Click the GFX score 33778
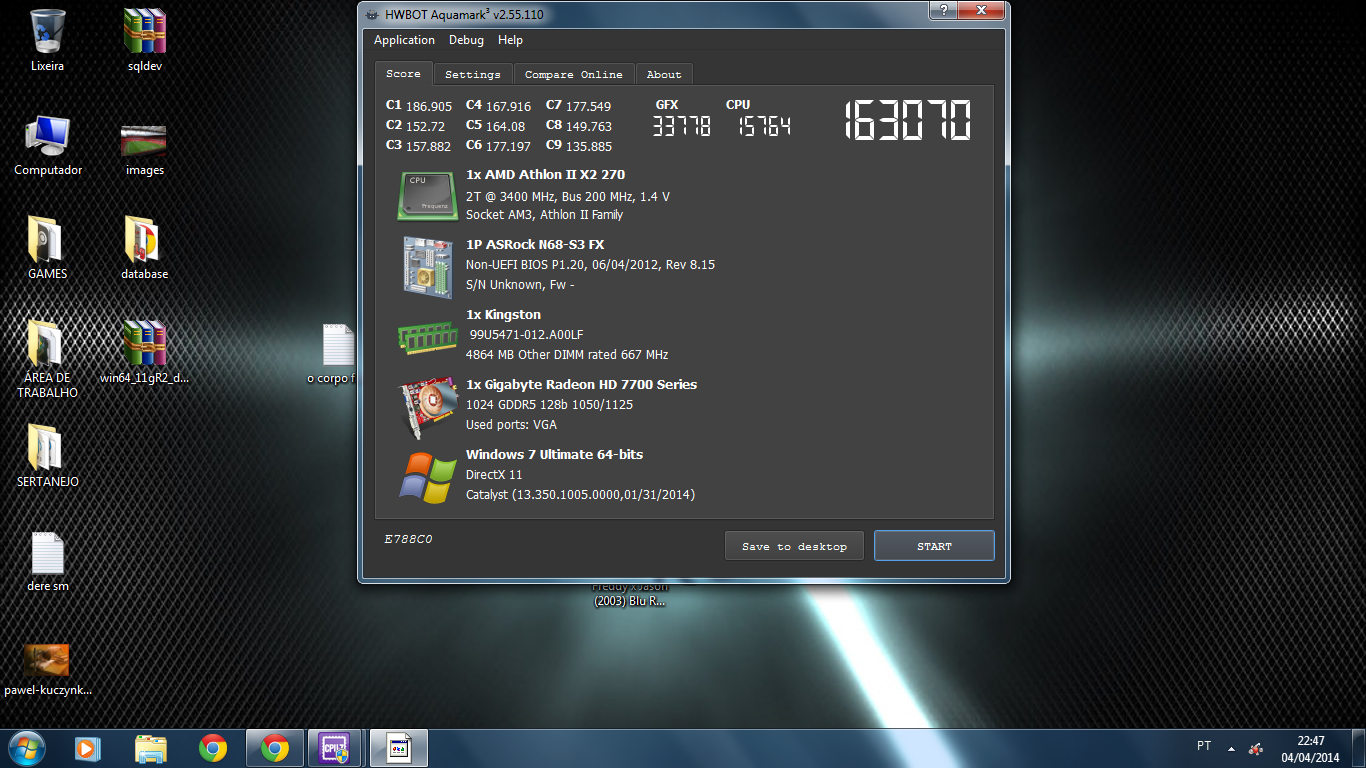The height and width of the screenshot is (768, 1366). (x=682, y=126)
